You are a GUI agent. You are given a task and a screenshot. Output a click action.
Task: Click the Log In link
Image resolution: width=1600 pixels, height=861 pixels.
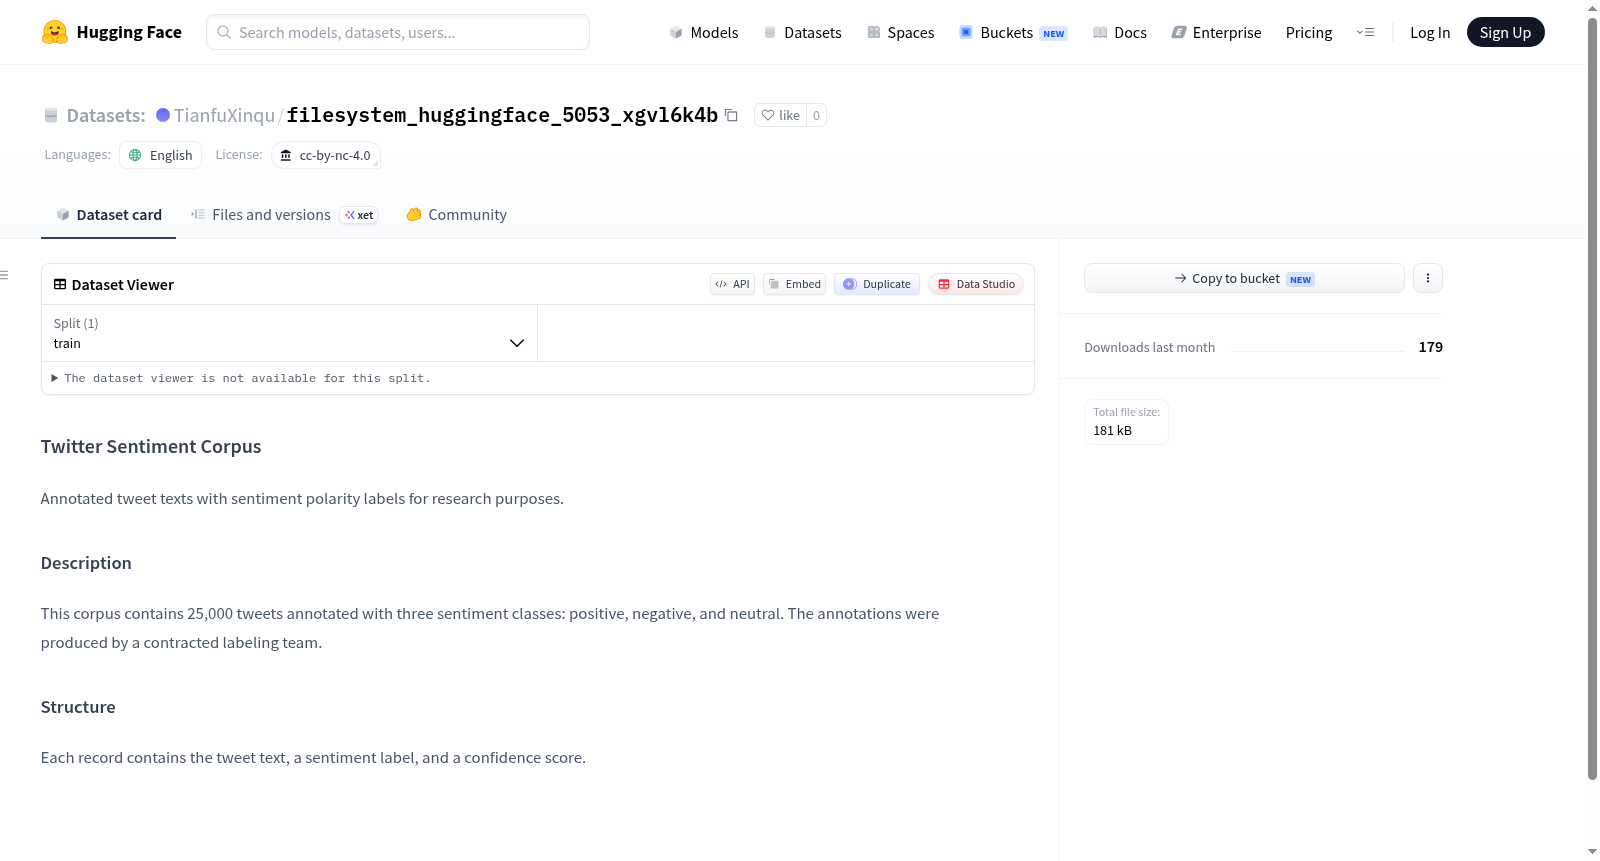click(x=1430, y=32)
